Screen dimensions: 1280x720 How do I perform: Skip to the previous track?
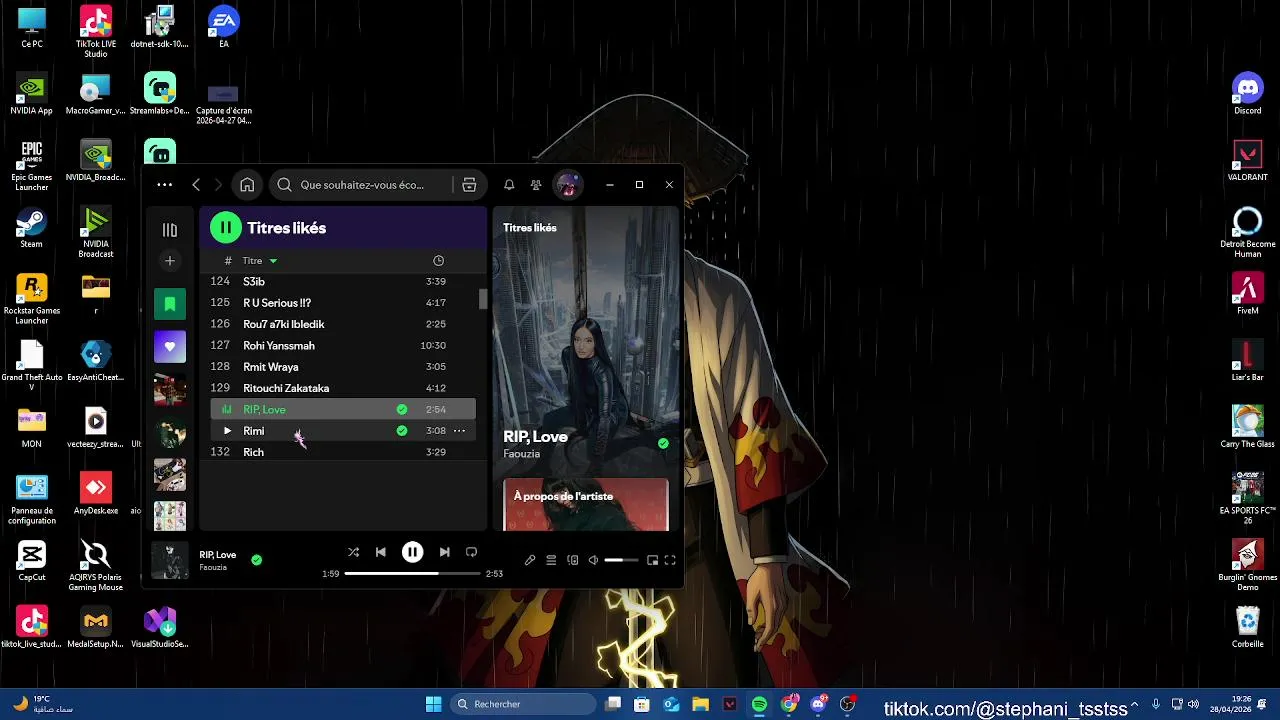point(380,552)
